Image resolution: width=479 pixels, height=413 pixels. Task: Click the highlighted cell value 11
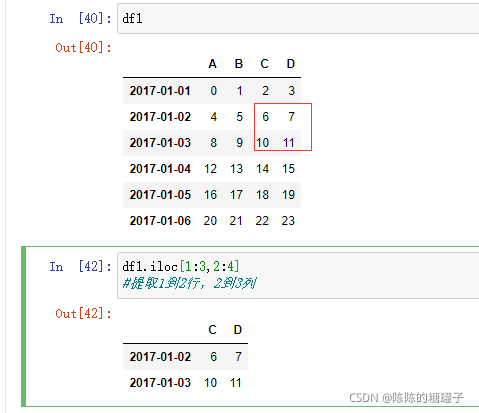point(289,143)
